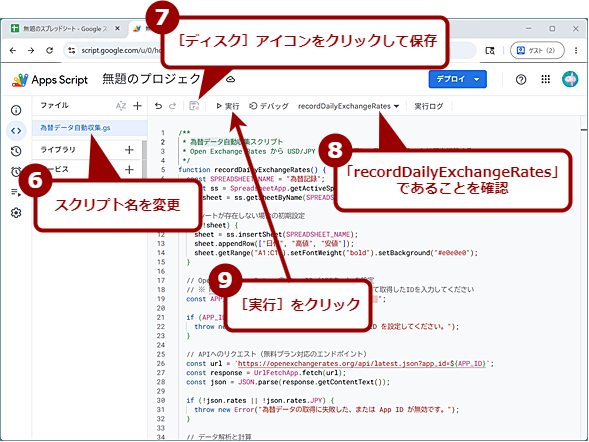Open the Overview info icon in sidebar

pyautogui.click(x=16, y=110)
